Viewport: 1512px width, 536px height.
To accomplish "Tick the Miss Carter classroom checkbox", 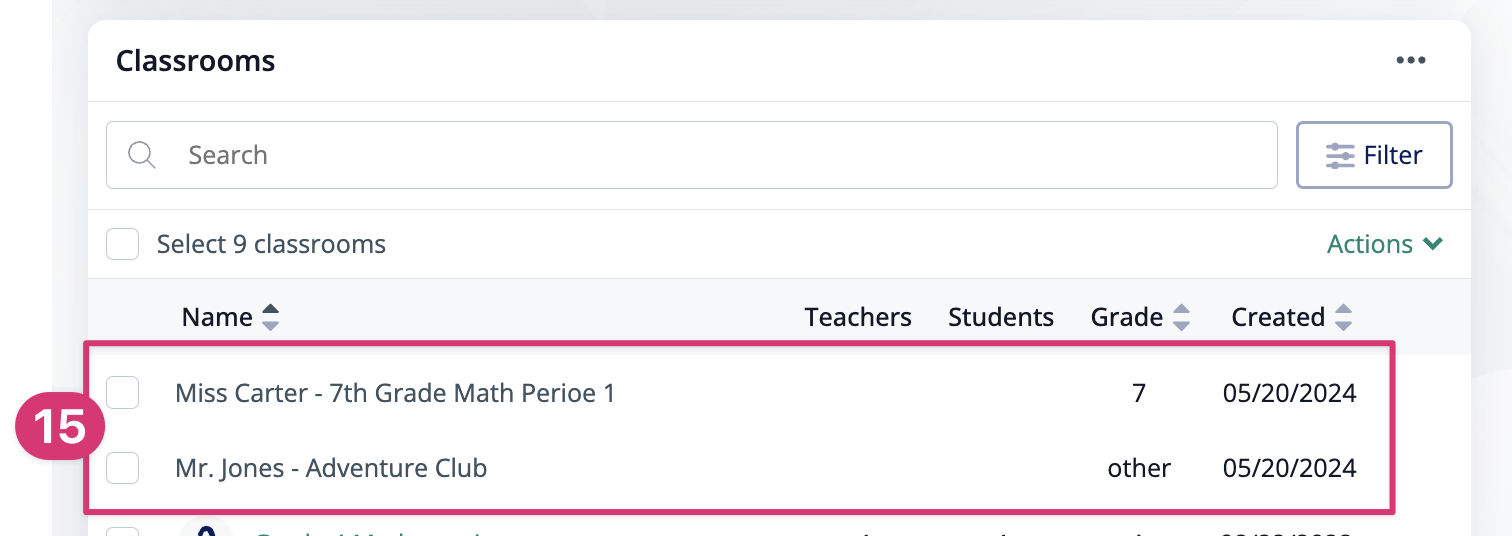I will coord(122,393).
